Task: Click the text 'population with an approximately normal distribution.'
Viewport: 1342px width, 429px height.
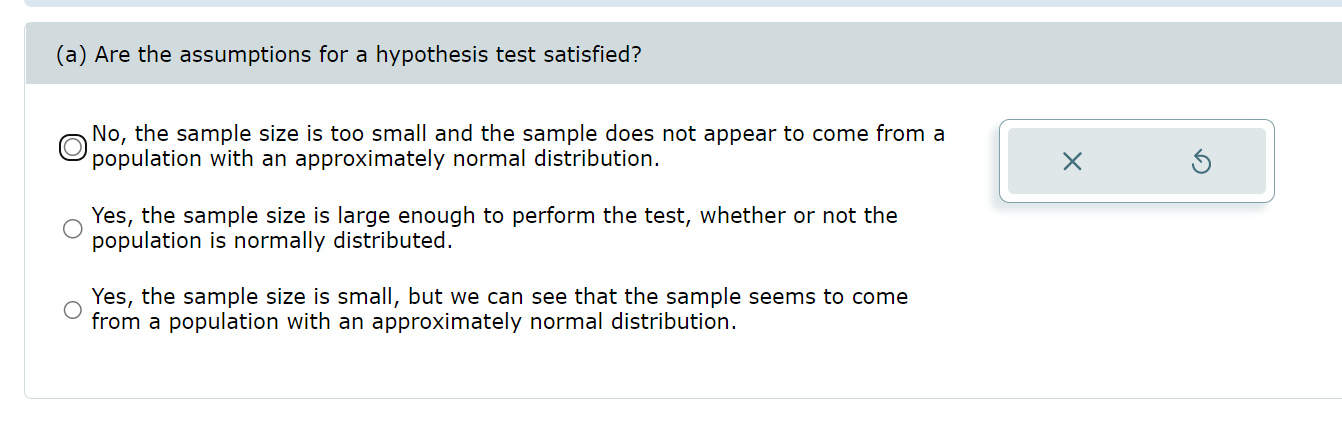Action: tap(375, 159)
